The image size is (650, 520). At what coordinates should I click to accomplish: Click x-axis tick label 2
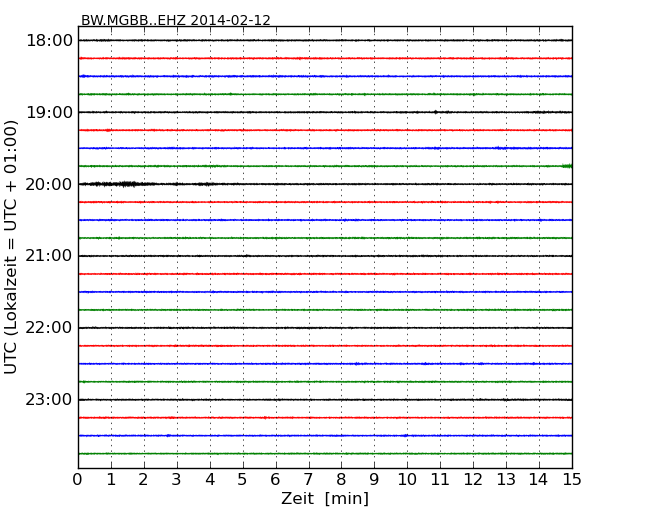[144, 480]
